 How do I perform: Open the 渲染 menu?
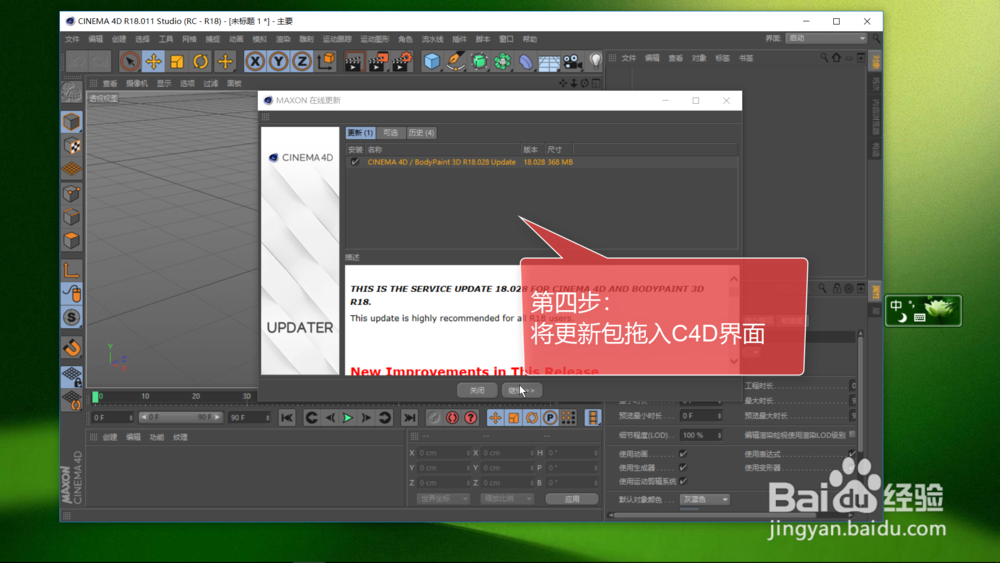click(283, 40)
